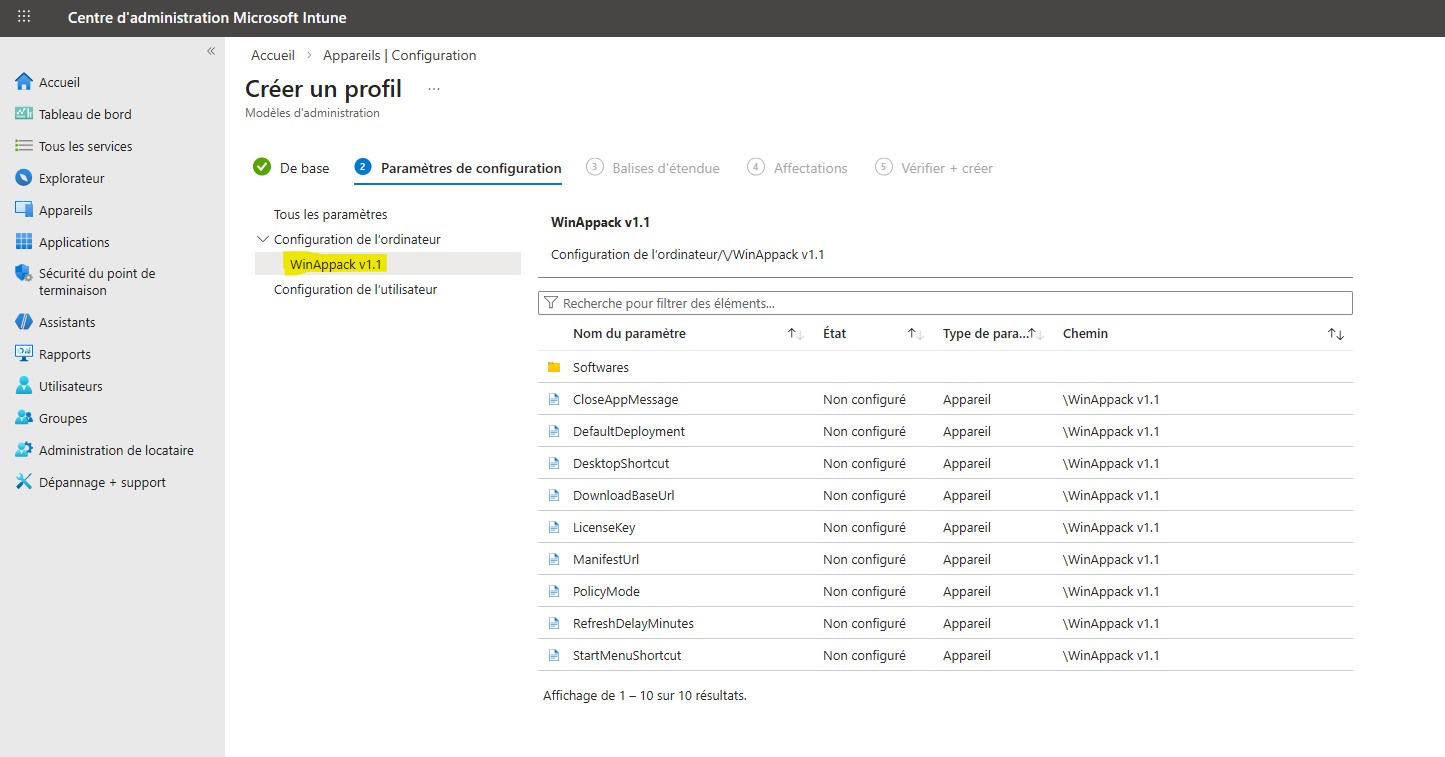
Task: Open the Softwares folder
Action: 600,367
